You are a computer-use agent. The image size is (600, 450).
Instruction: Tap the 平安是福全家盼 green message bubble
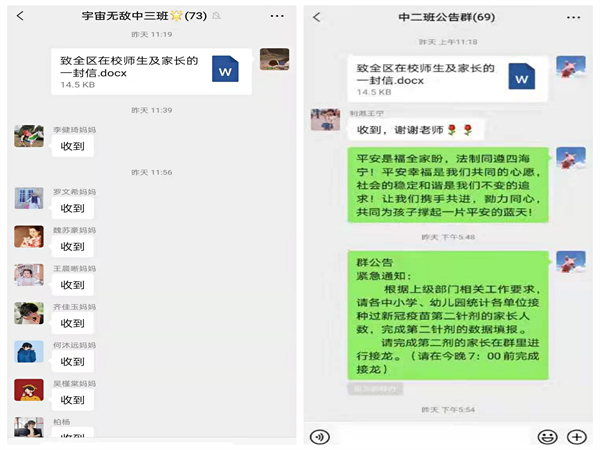click(448, 185)
